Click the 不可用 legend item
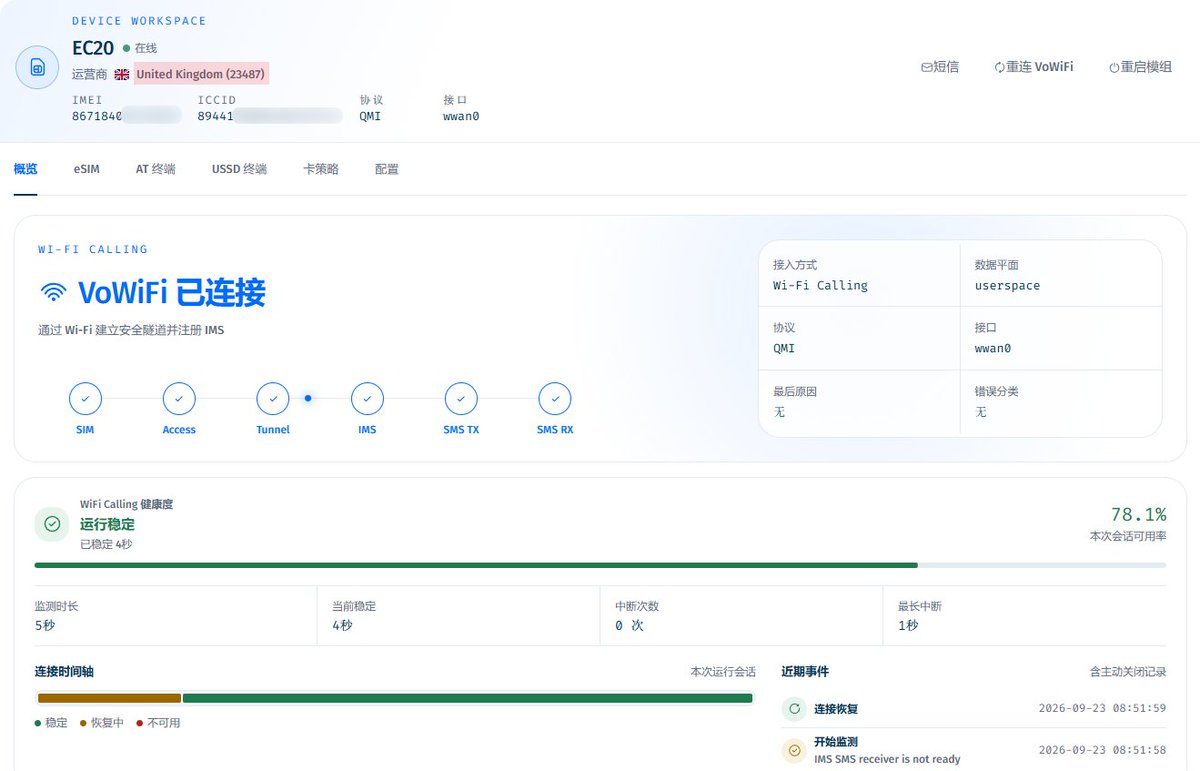 159,723
